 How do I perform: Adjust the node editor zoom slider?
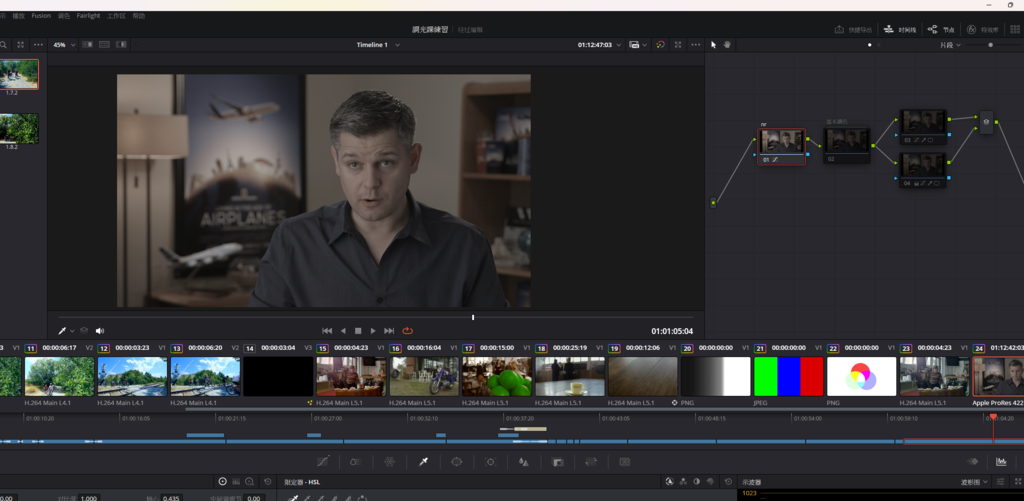[x=990, y=45]
